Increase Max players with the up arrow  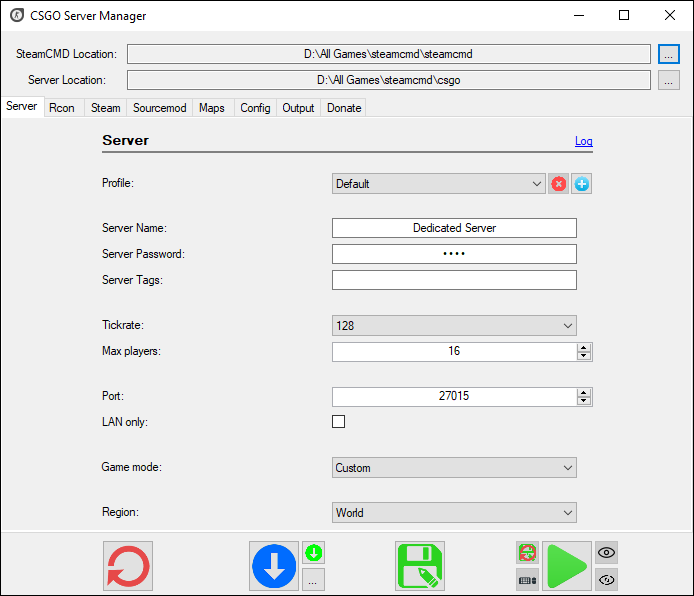coord(584,347)
